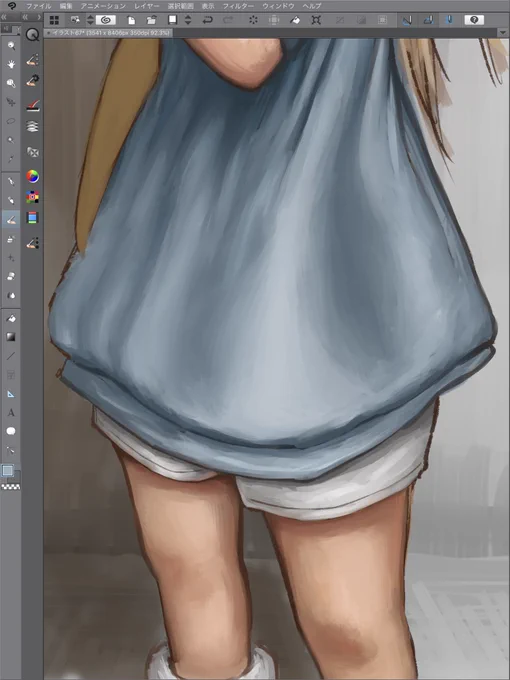Select the Figure line tool
The height and width of the screenshot is (680, 510).
click(x=11, y=356)
